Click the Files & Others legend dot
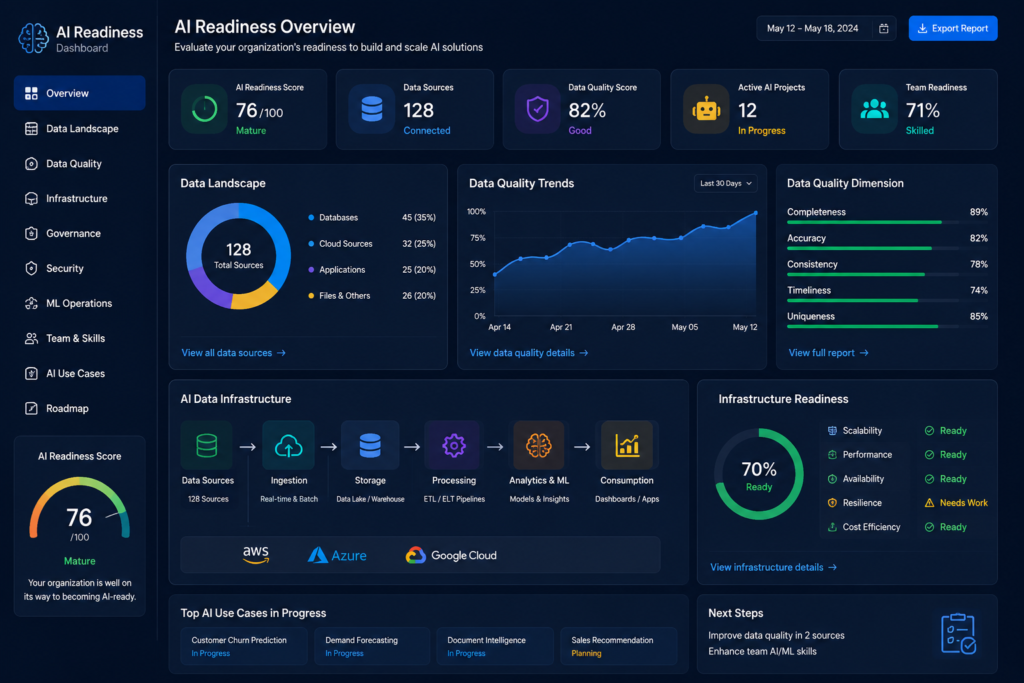 tap(311, 296)
